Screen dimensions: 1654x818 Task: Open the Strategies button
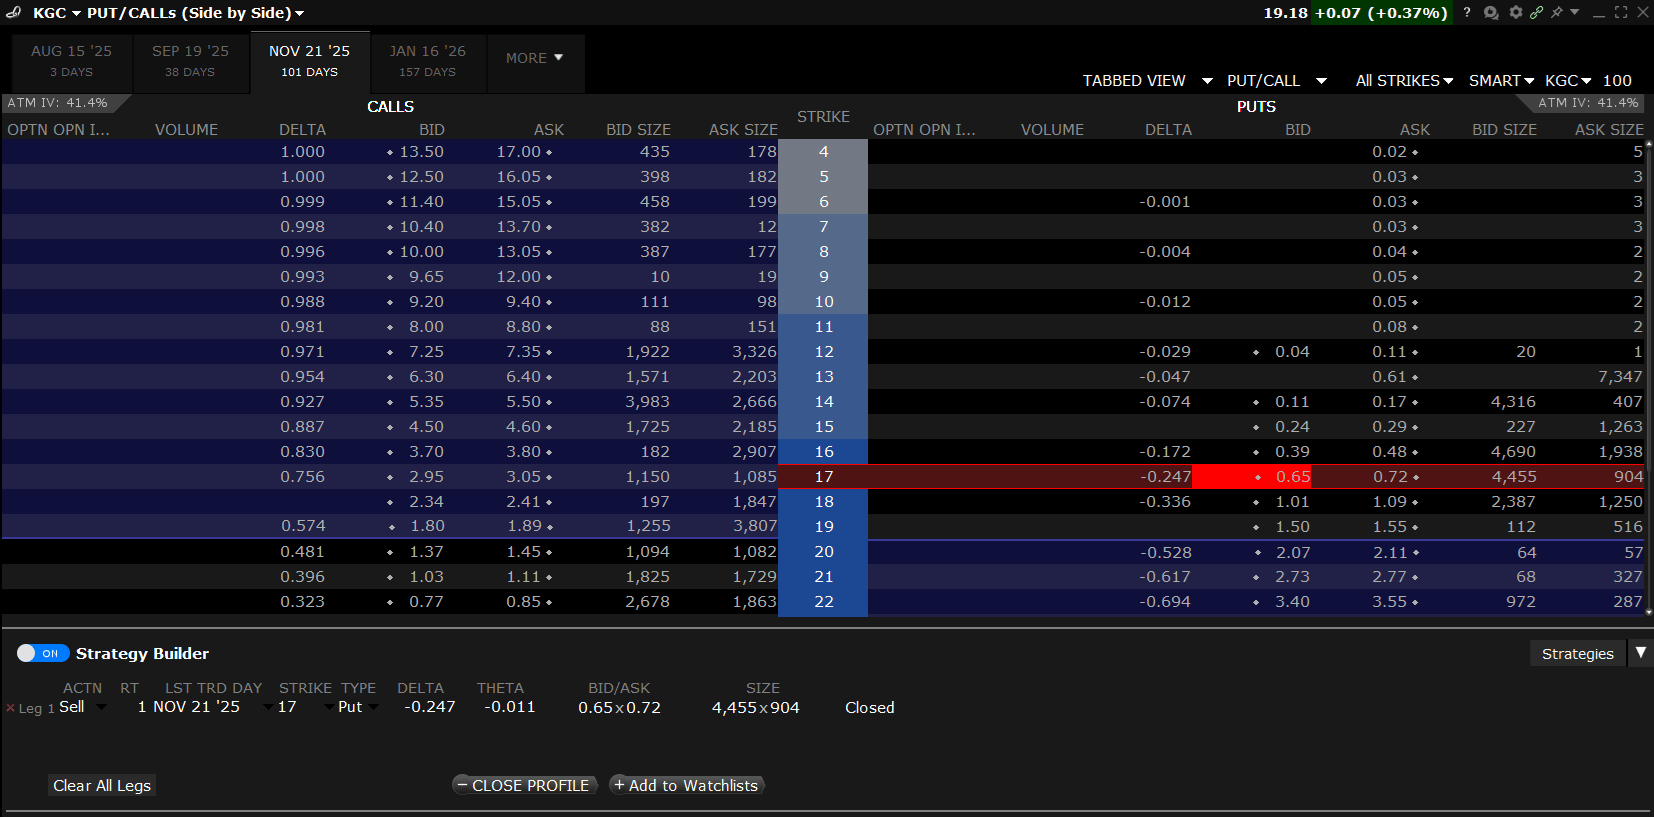1577,653
